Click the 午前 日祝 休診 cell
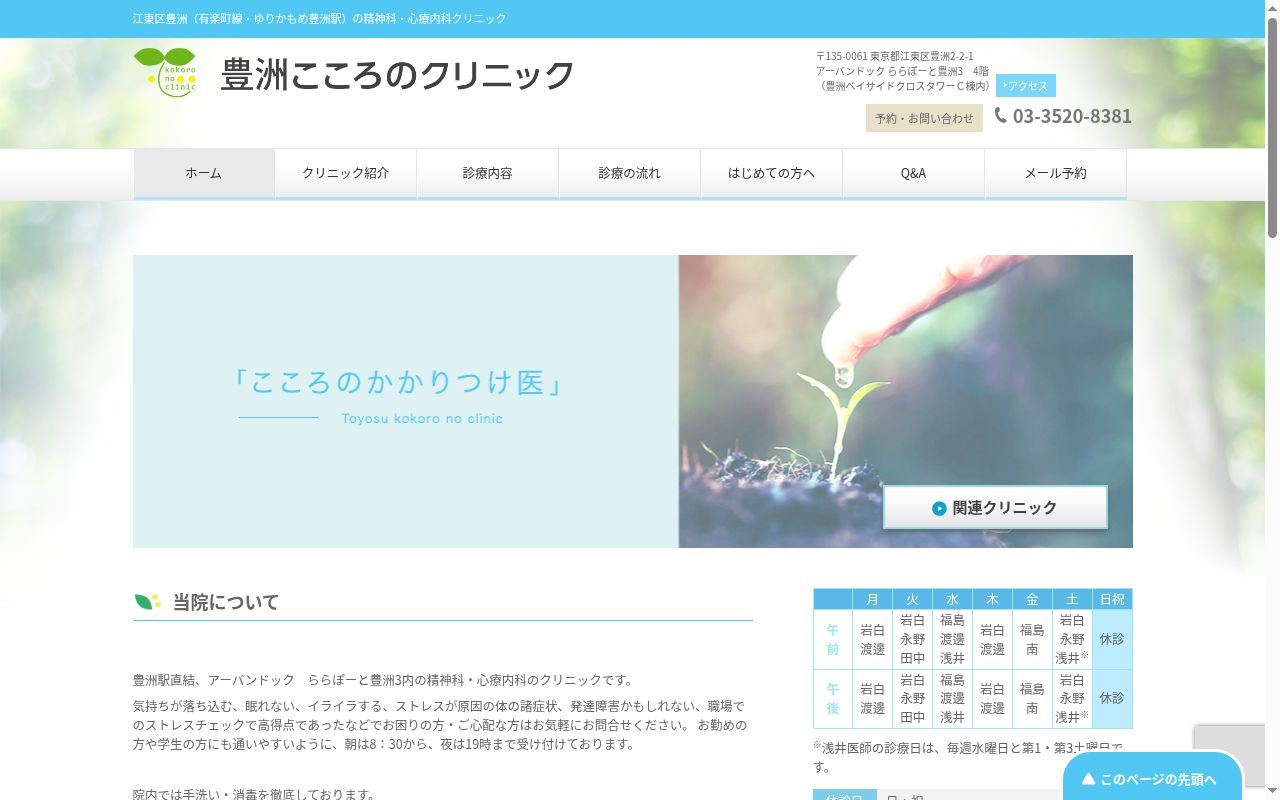This screenshot has height=800, width=1280. click(1112, 639)
